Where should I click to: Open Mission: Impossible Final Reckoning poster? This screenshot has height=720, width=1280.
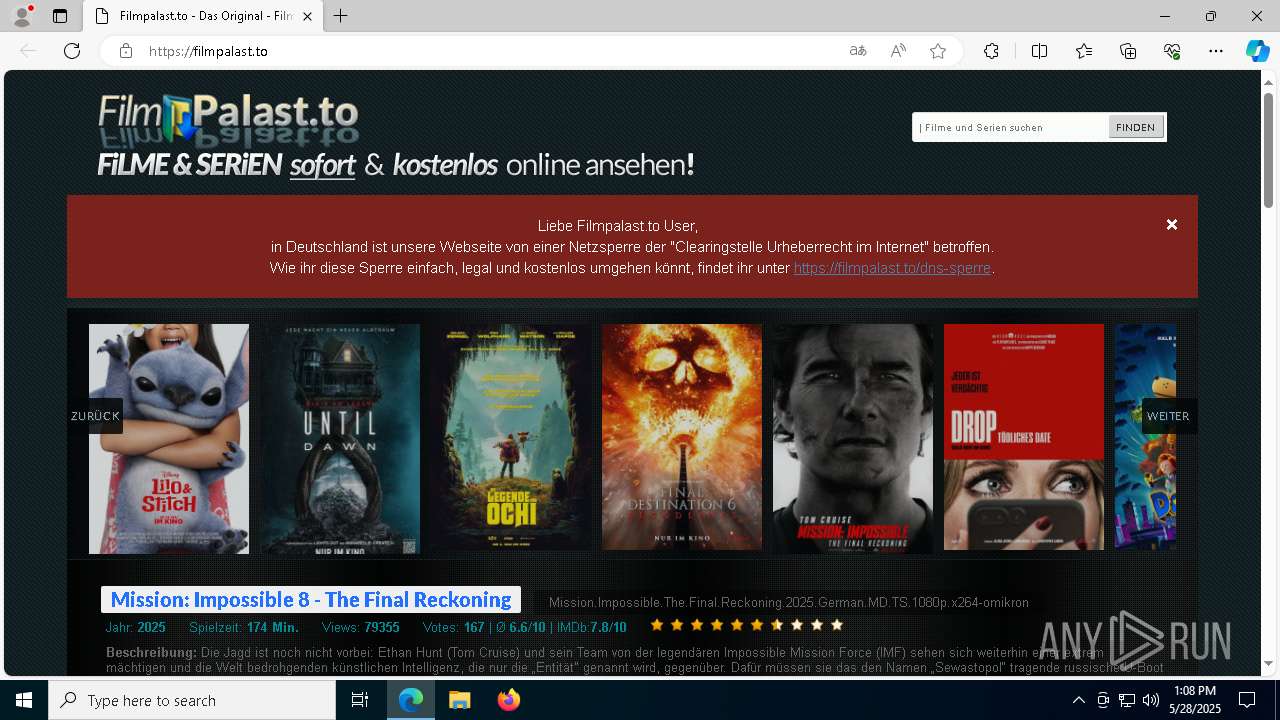tap(853, 438)
